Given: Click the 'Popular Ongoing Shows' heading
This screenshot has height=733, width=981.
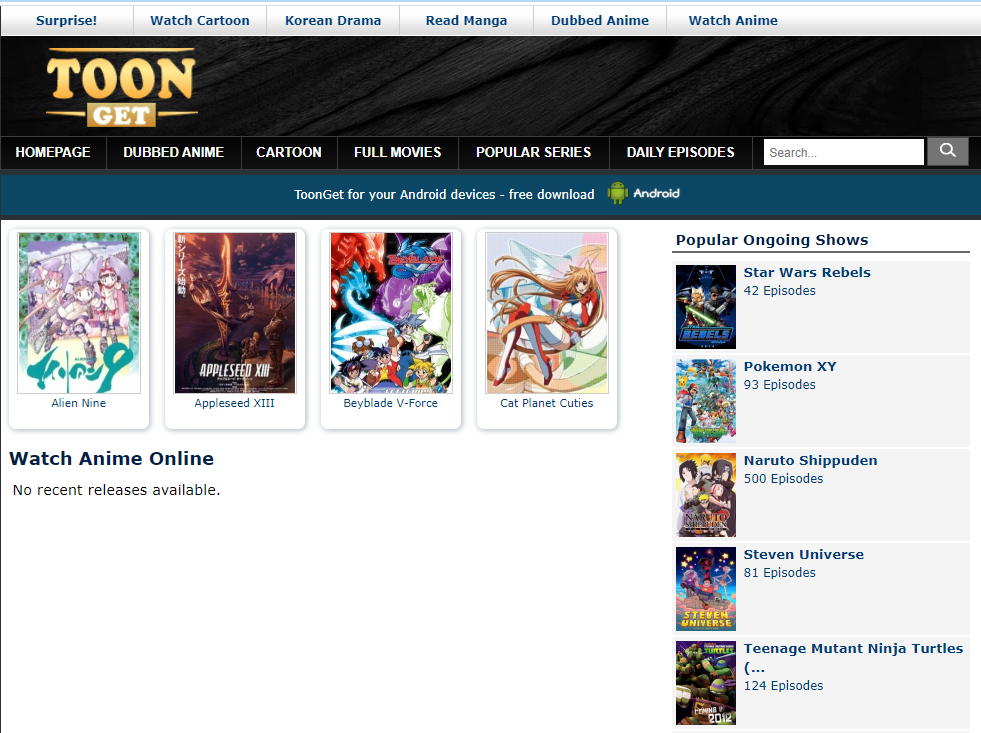Looking at the screenshot, I should (772, 240).
